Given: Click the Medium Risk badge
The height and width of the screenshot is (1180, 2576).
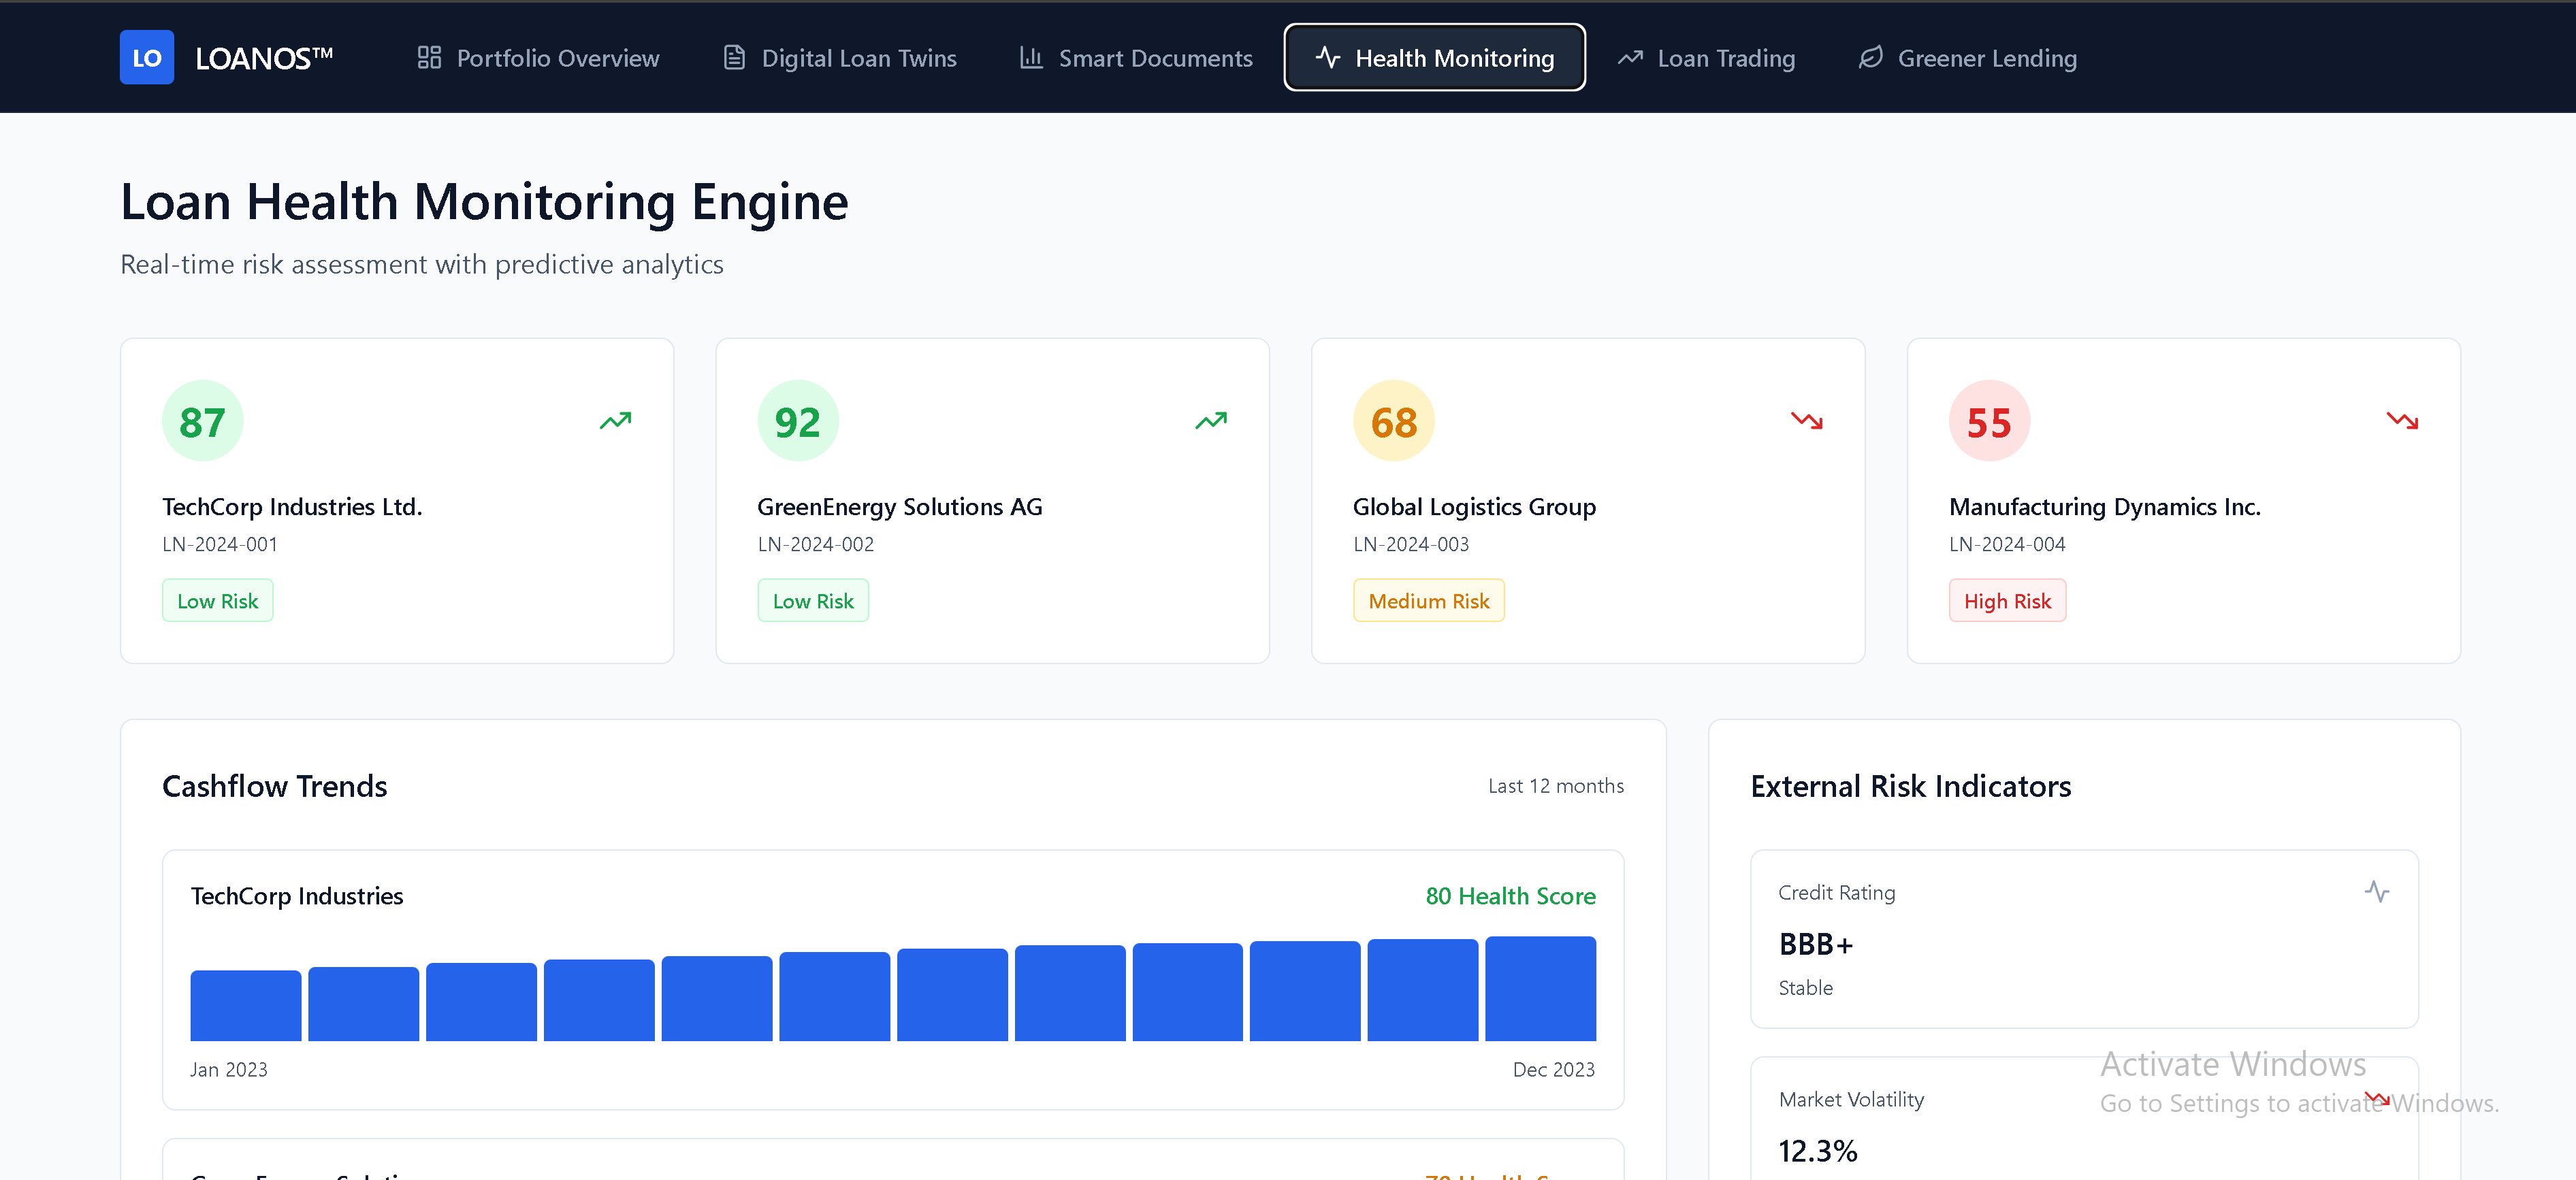Looking at the screenshot, I should pyautogui.click(x=1428, y=601).
